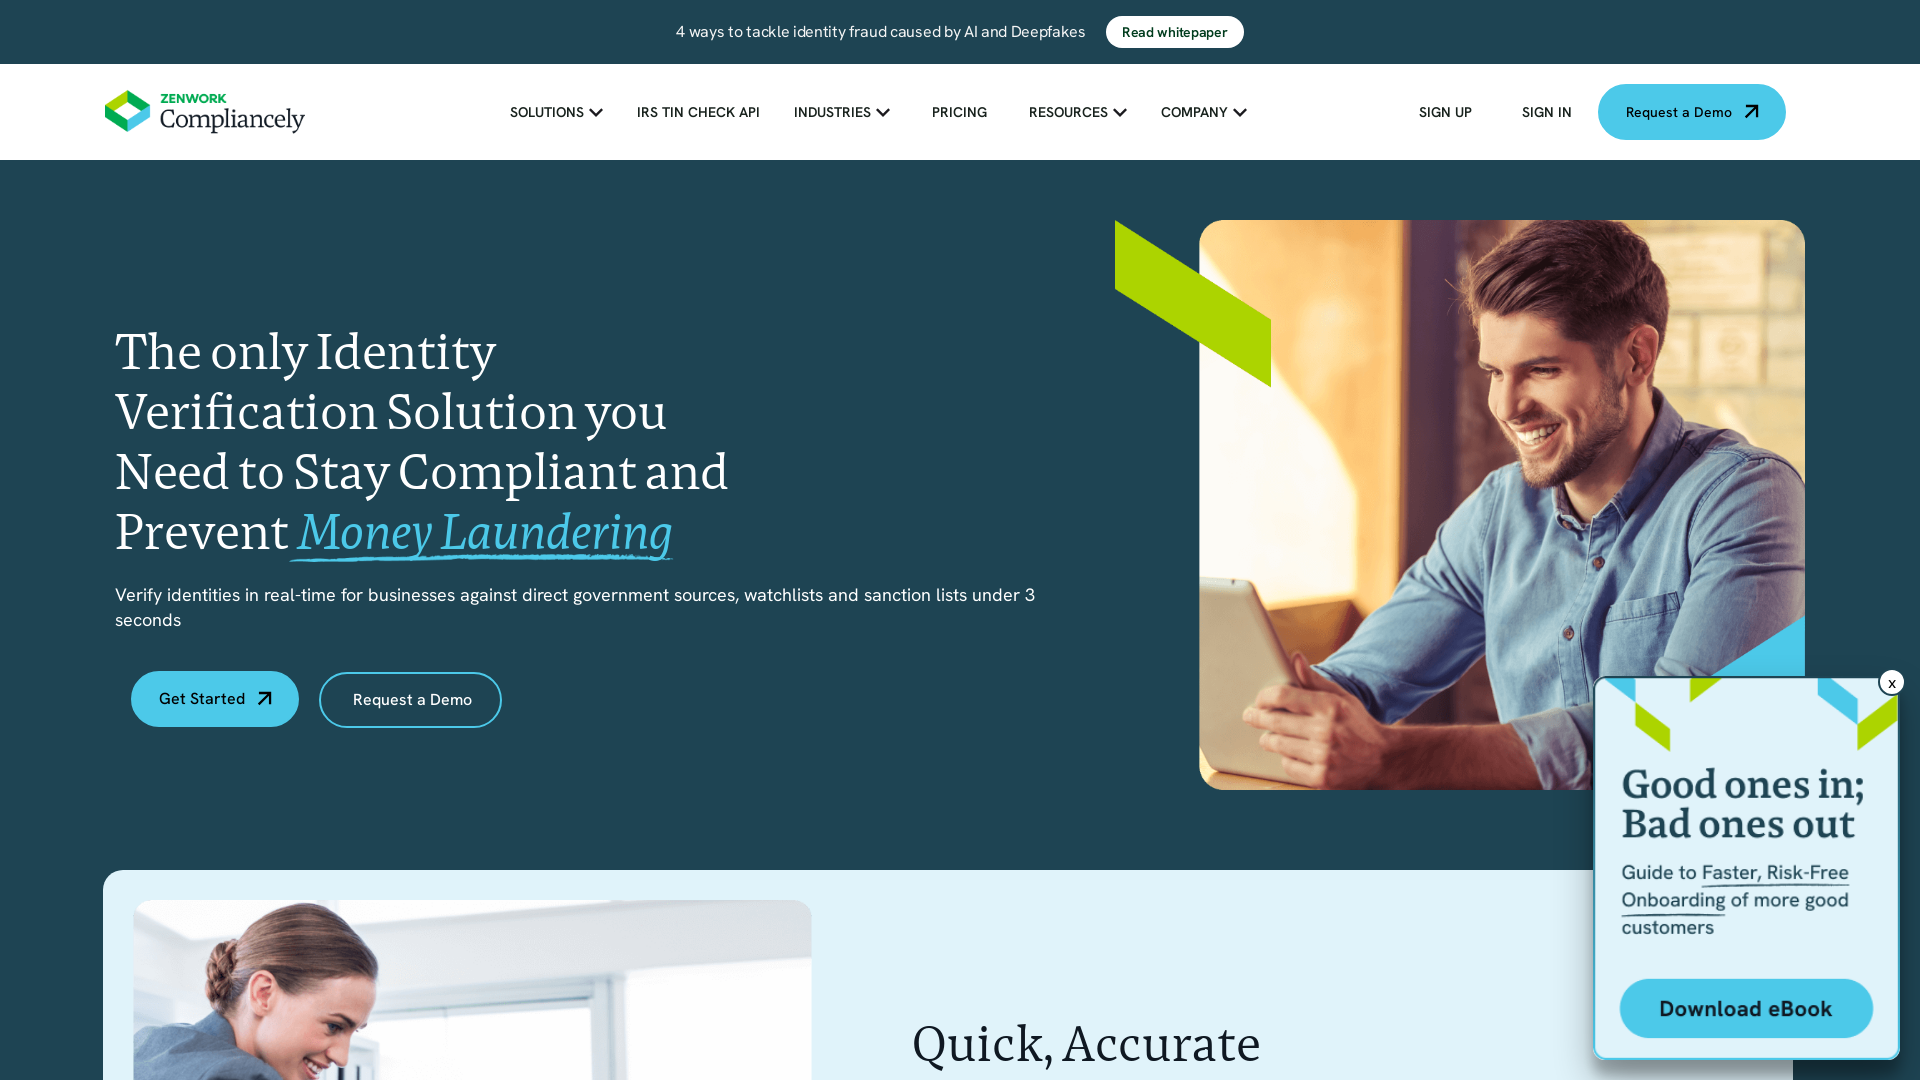The image size is (1920, 1080).
Task: Click the diagonal arrow on top nav demo button
Action: (1751, 111)
